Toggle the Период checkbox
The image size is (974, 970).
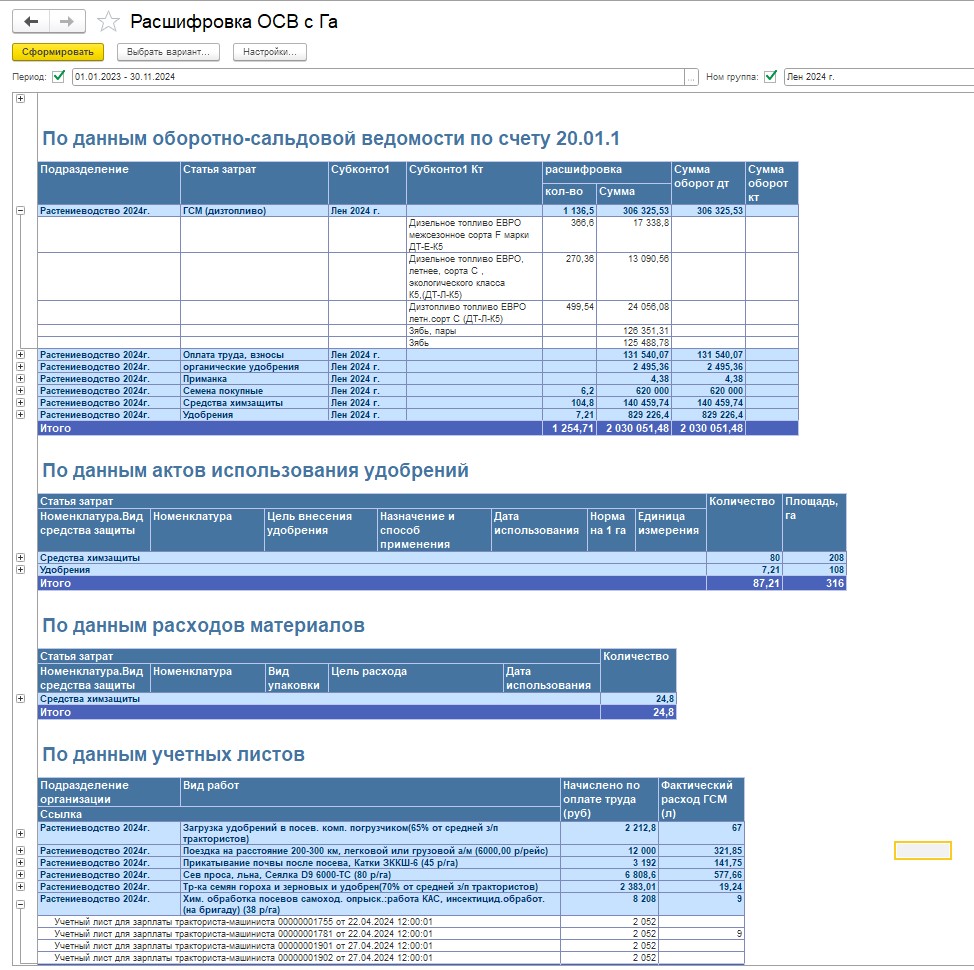(x=59, y=77)
